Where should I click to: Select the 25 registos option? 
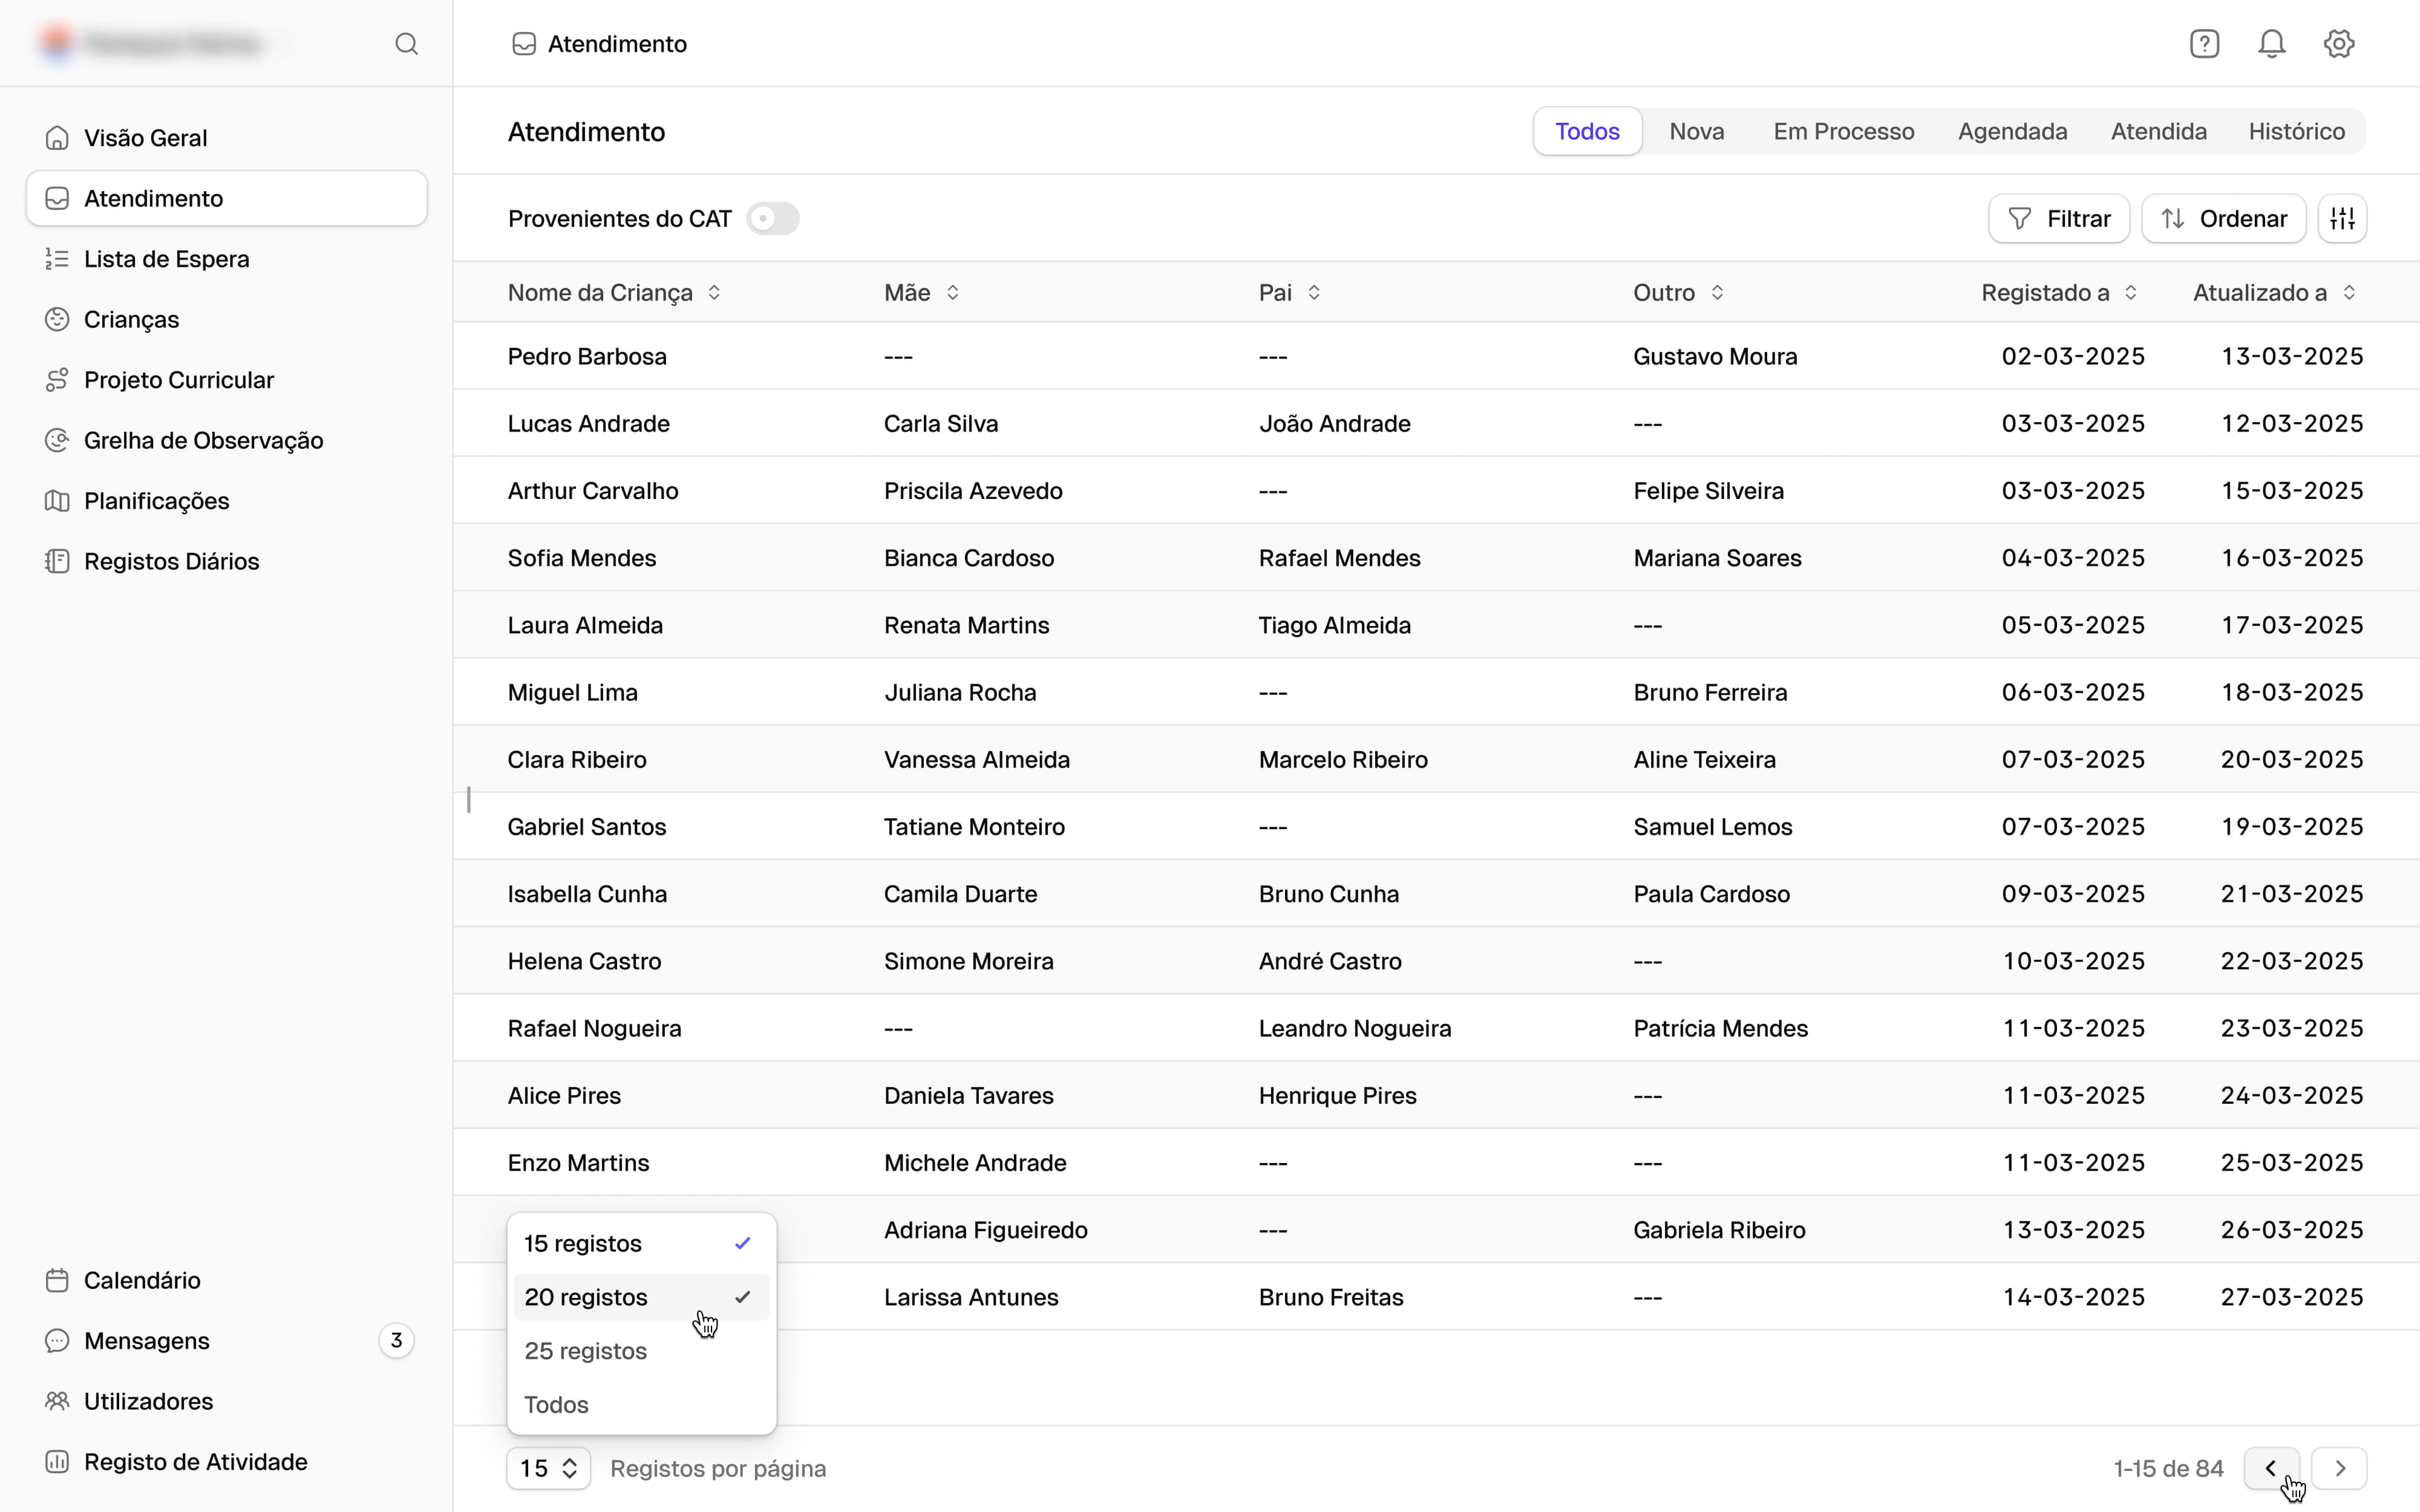(585, 1350)
